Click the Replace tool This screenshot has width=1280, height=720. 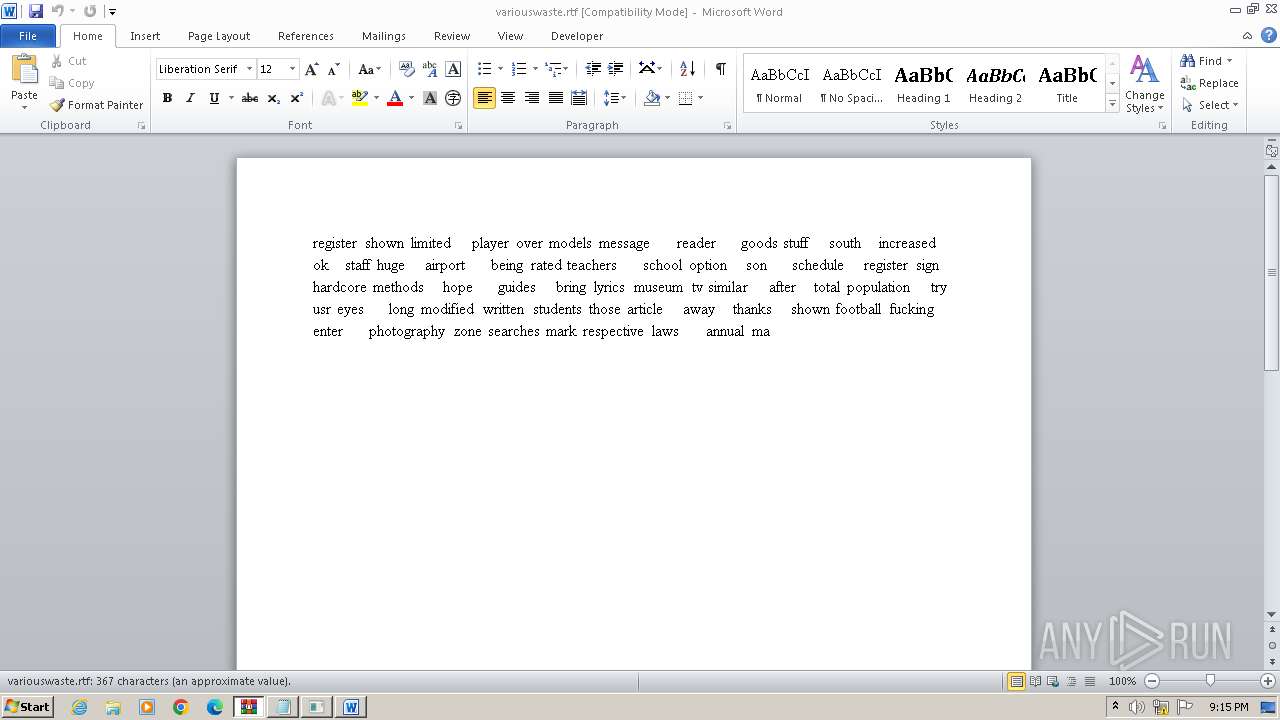1210,83
